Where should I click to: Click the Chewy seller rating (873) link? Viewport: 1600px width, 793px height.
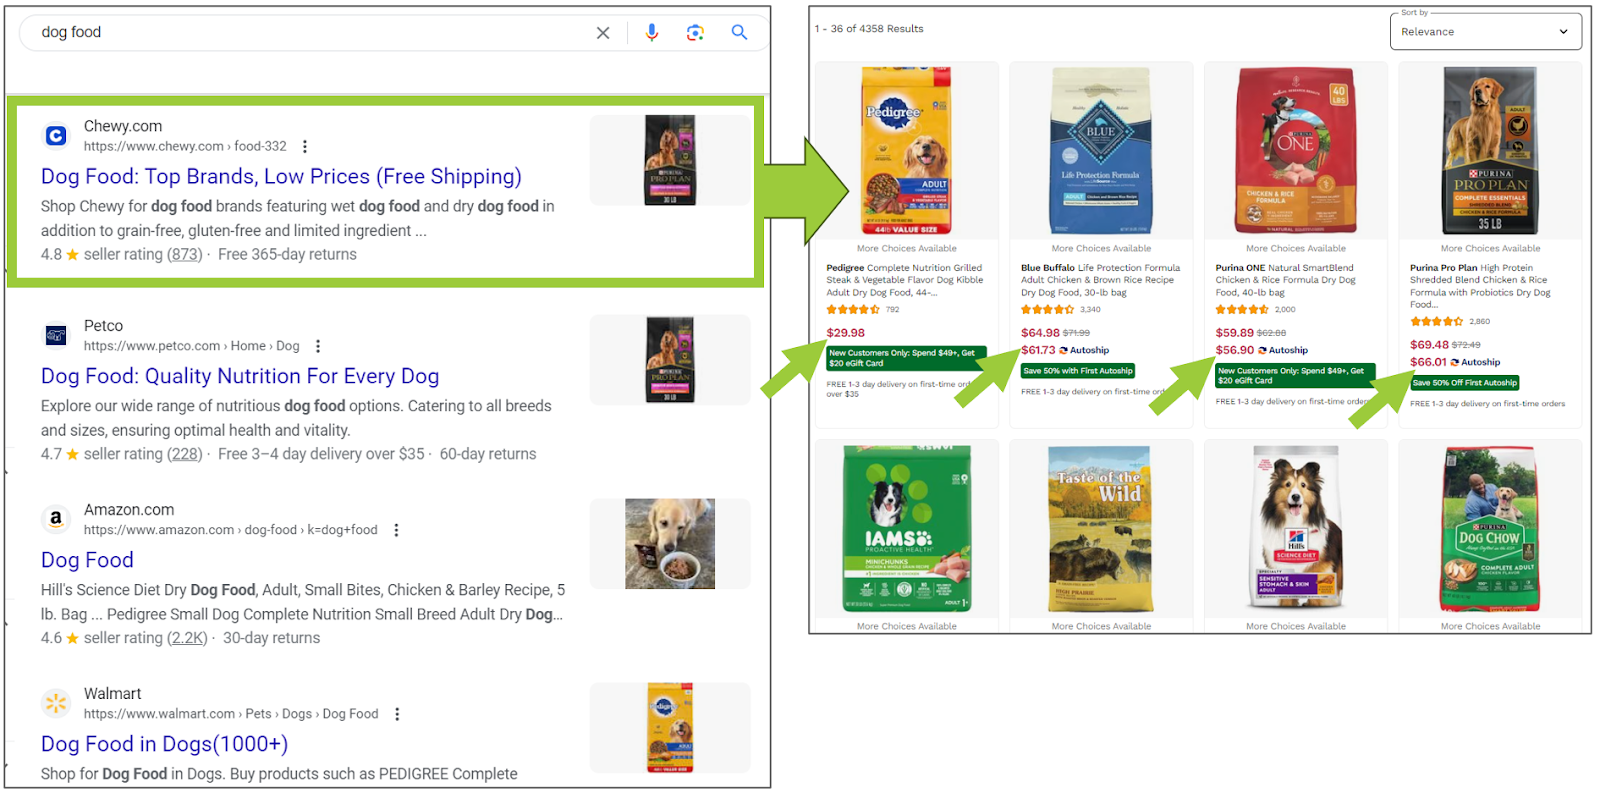pos(184,254)
